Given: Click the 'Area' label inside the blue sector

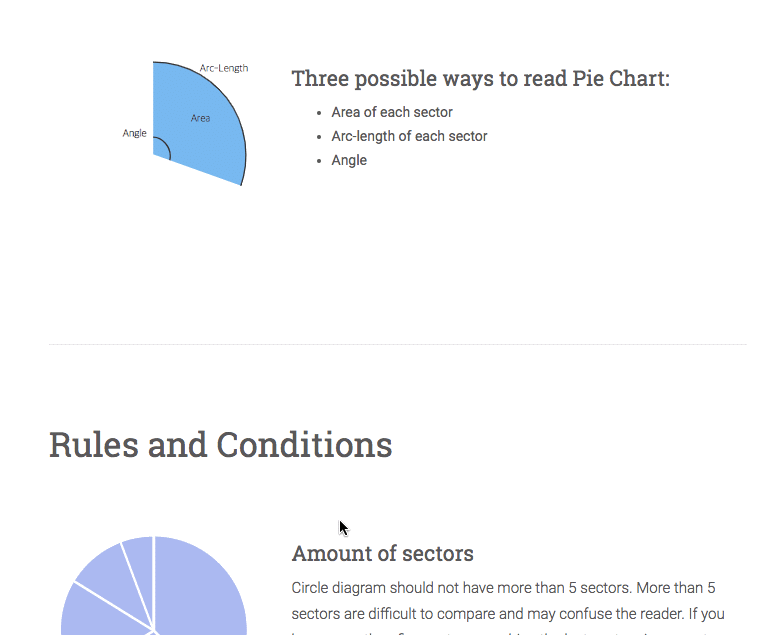Looking at the screenshot, I should click(200, 118).
